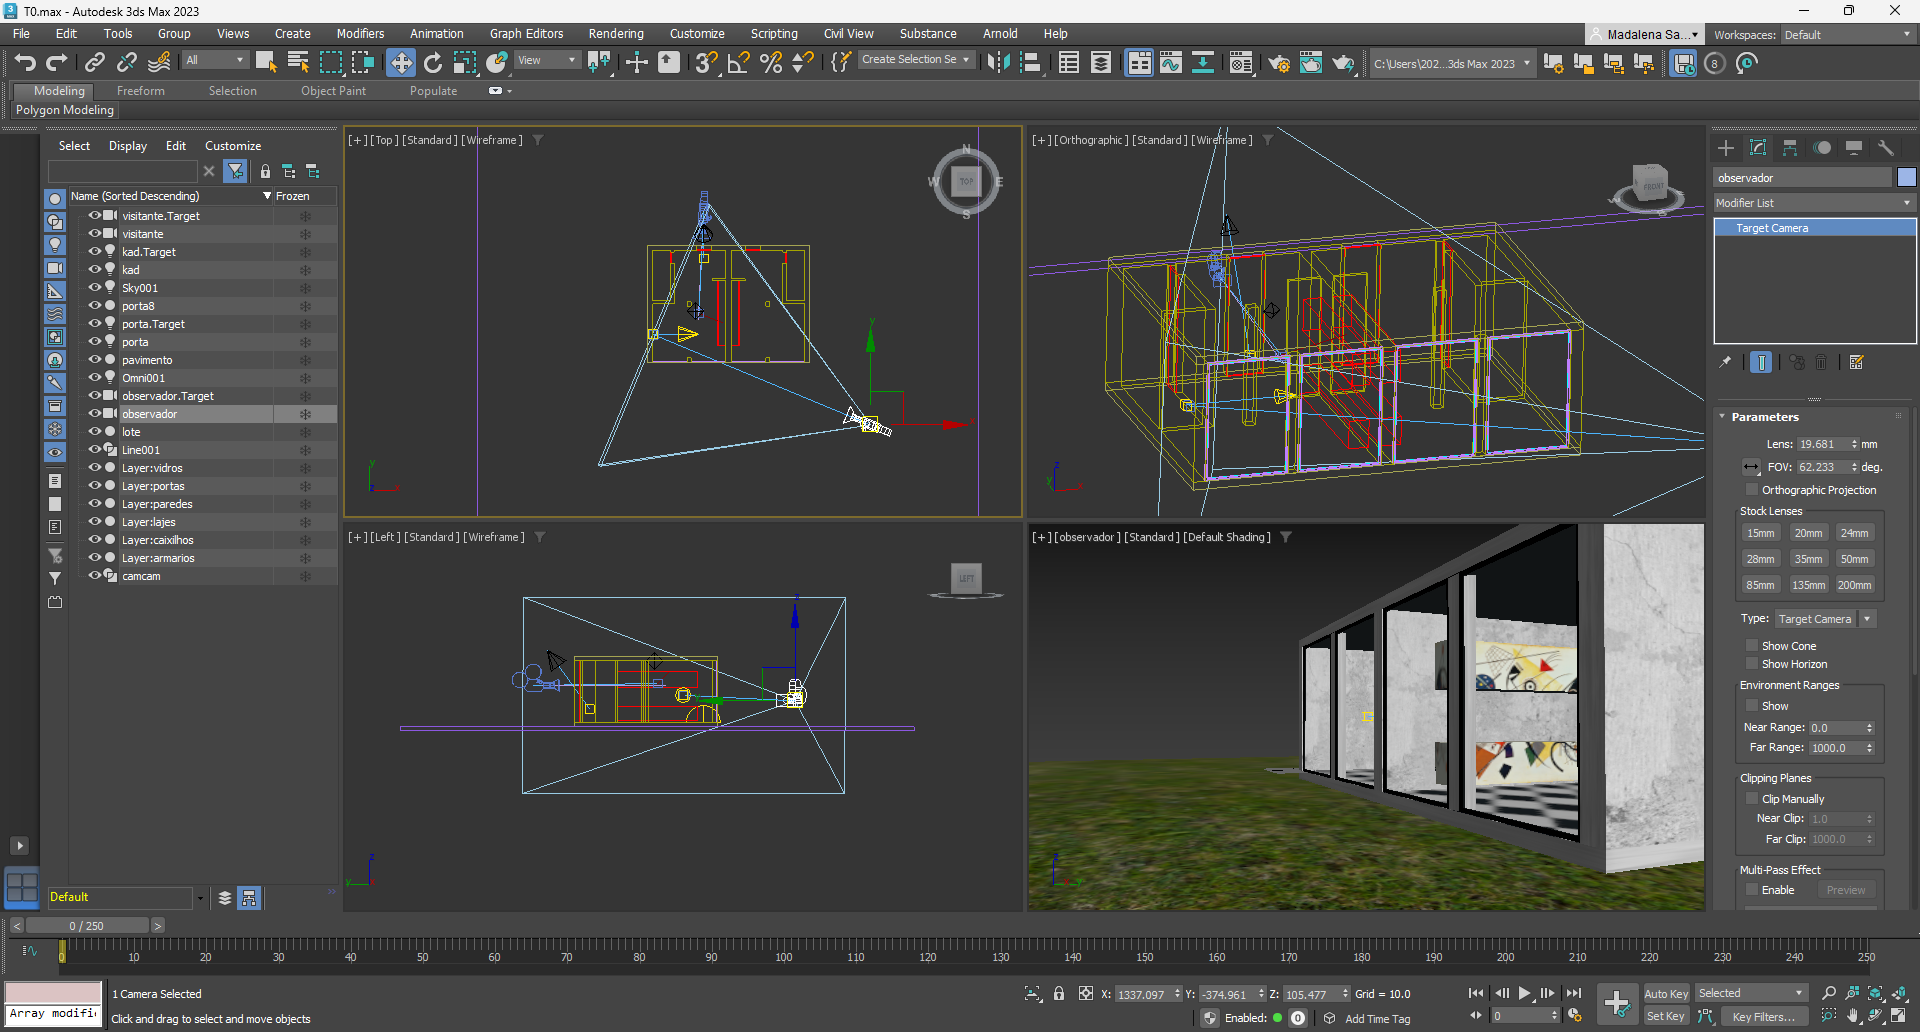Image resolution: width=1920 pixels, height=1032 pixels.
Task: Click the Undo arrow icon
Action: [25, 63]
